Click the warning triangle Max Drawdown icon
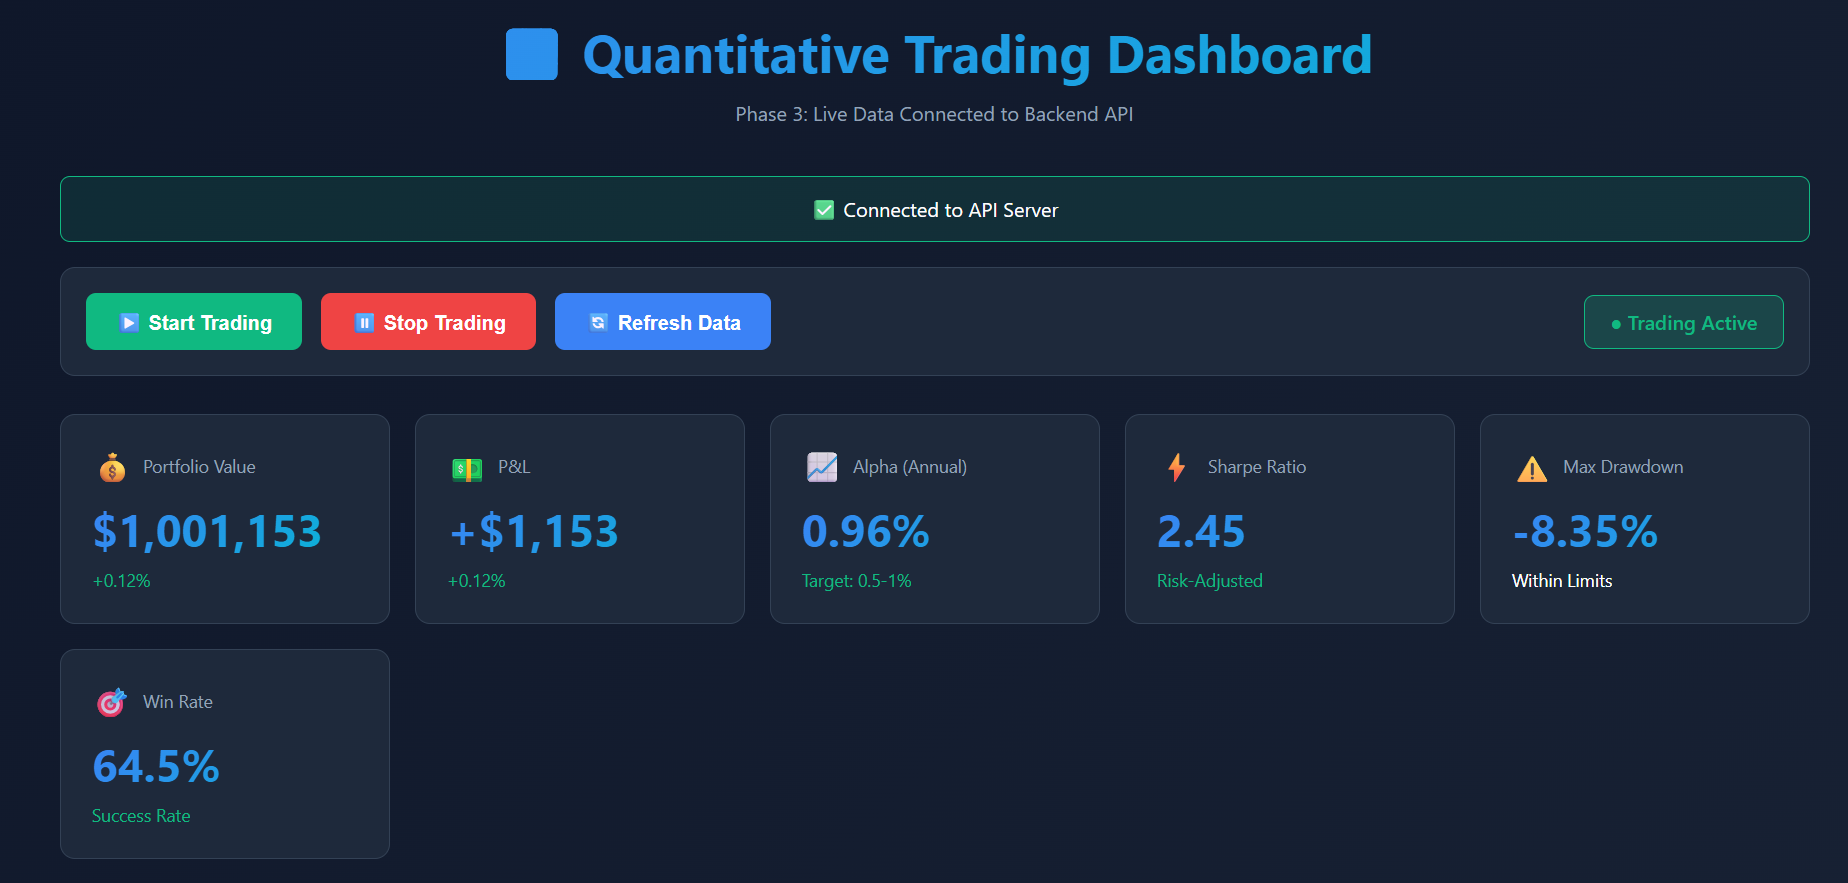Viewport: 1848px width, 883px height. [x=1532, y=468]
